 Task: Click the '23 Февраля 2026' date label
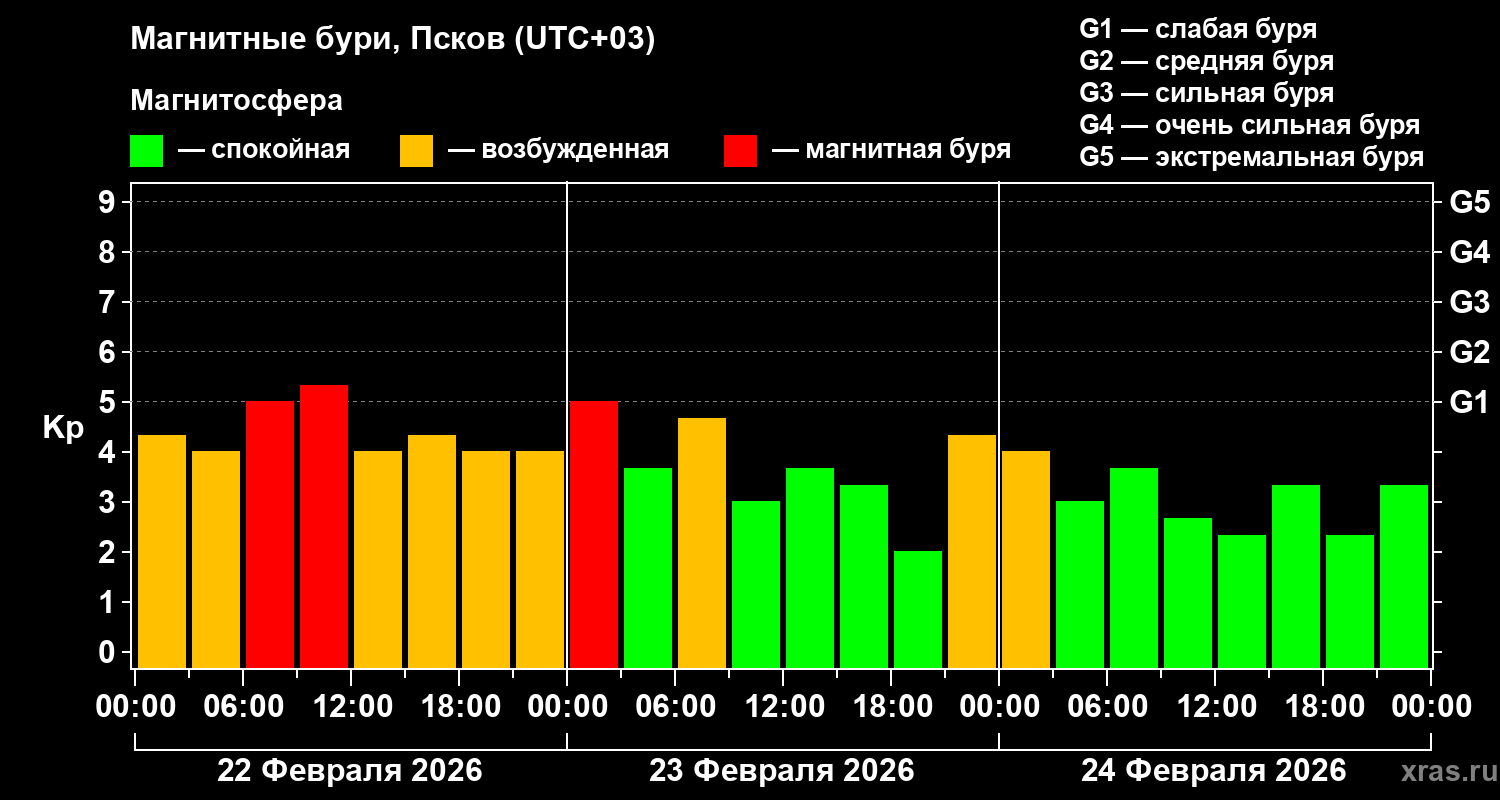pyautogui.click(x=782, y=771)
